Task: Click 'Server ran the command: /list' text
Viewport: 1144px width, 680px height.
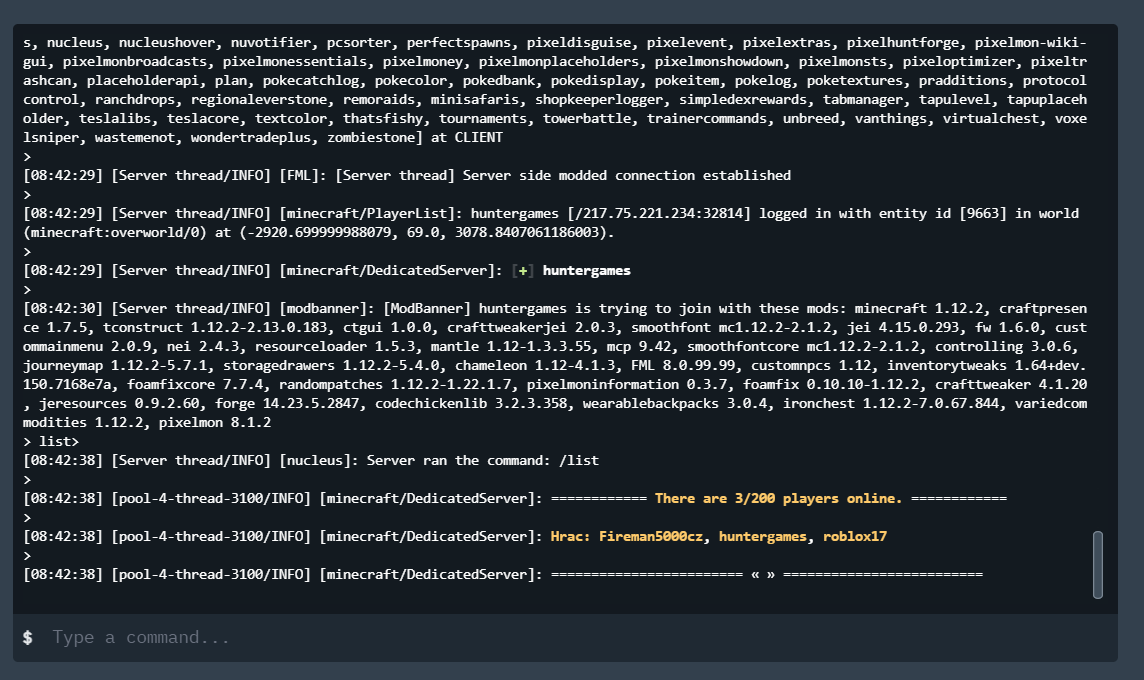Action: 482,460
